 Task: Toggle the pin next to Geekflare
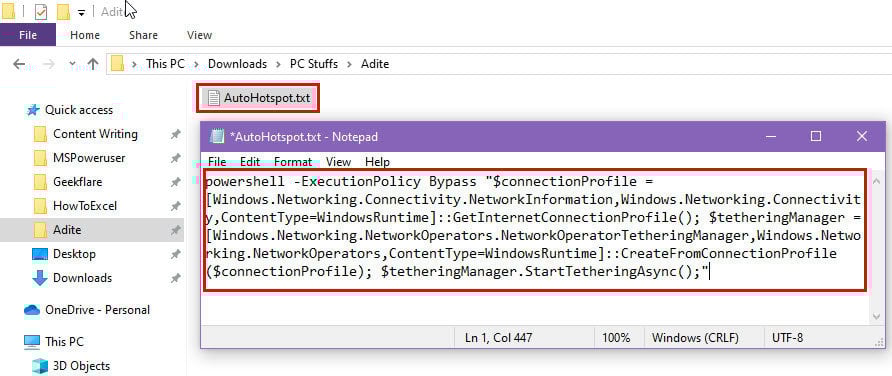click(176, 183)
